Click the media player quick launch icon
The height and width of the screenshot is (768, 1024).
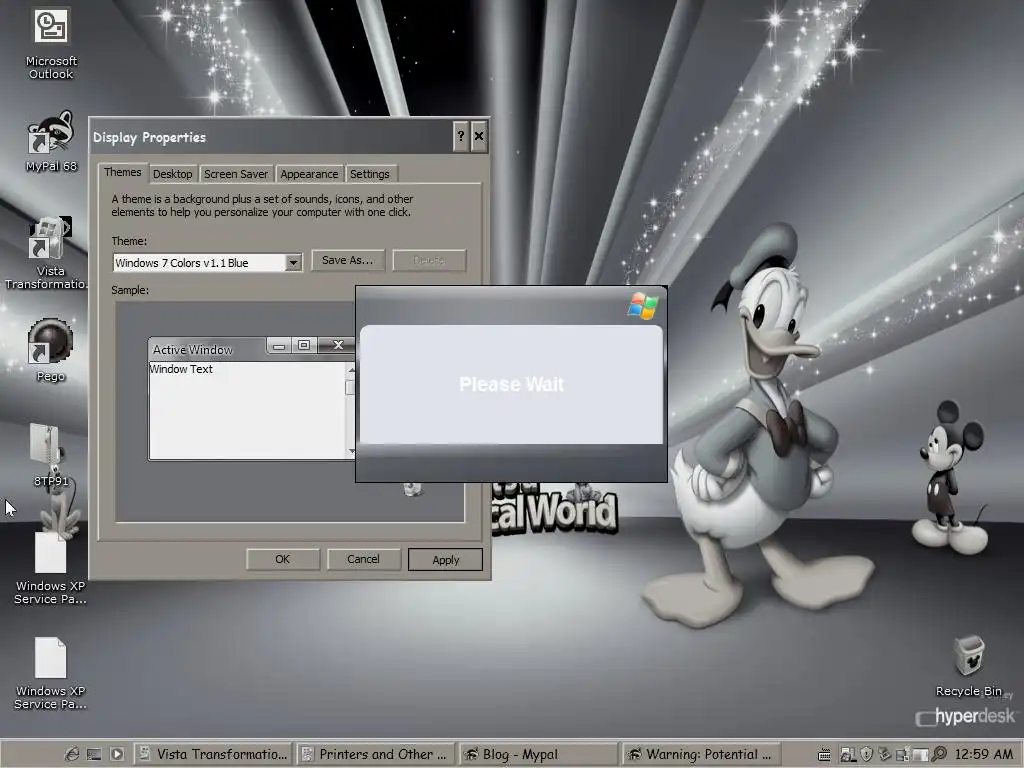click(117, 754)
